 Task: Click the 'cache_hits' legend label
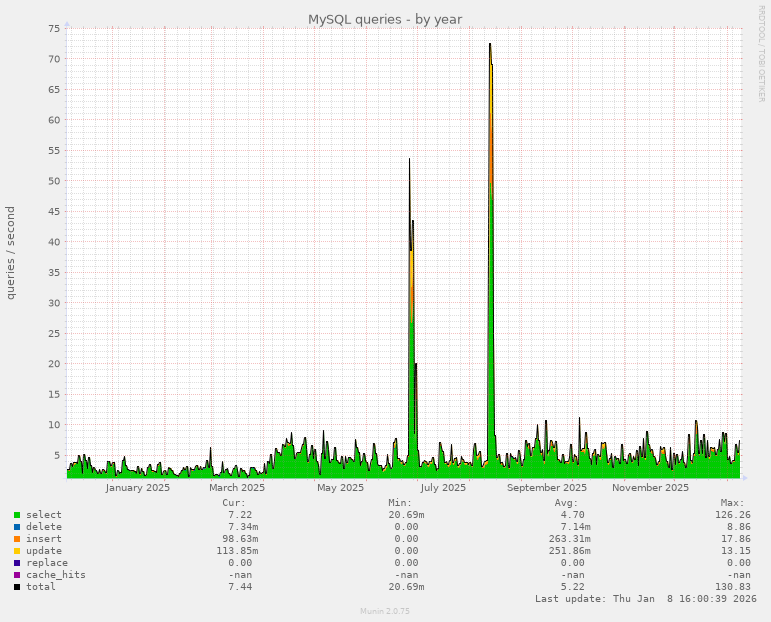56,575
